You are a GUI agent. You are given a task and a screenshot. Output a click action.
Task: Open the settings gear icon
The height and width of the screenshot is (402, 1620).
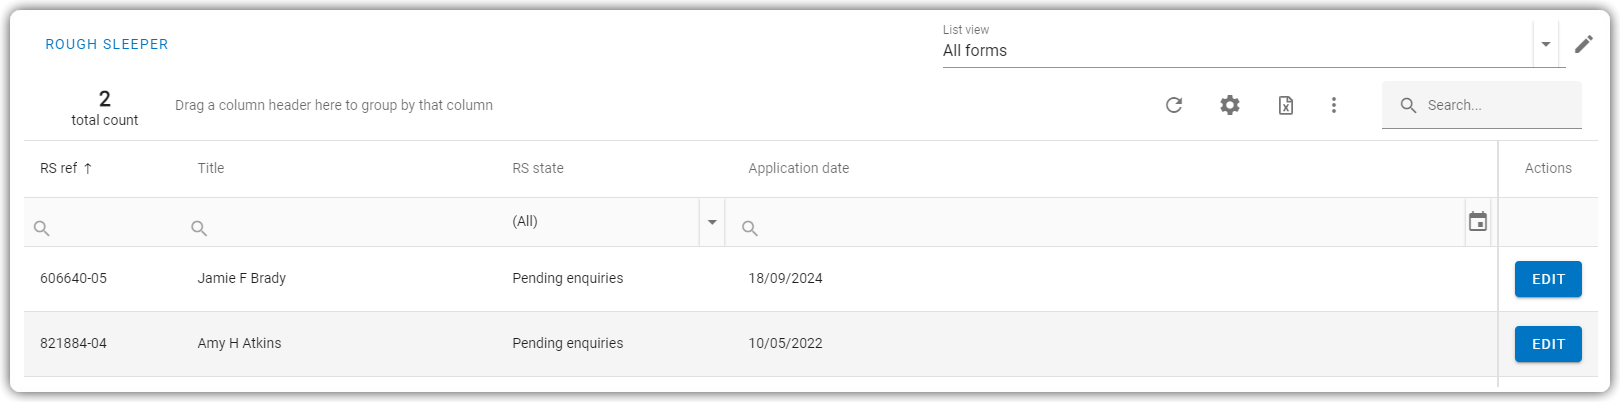point(1230,105)
